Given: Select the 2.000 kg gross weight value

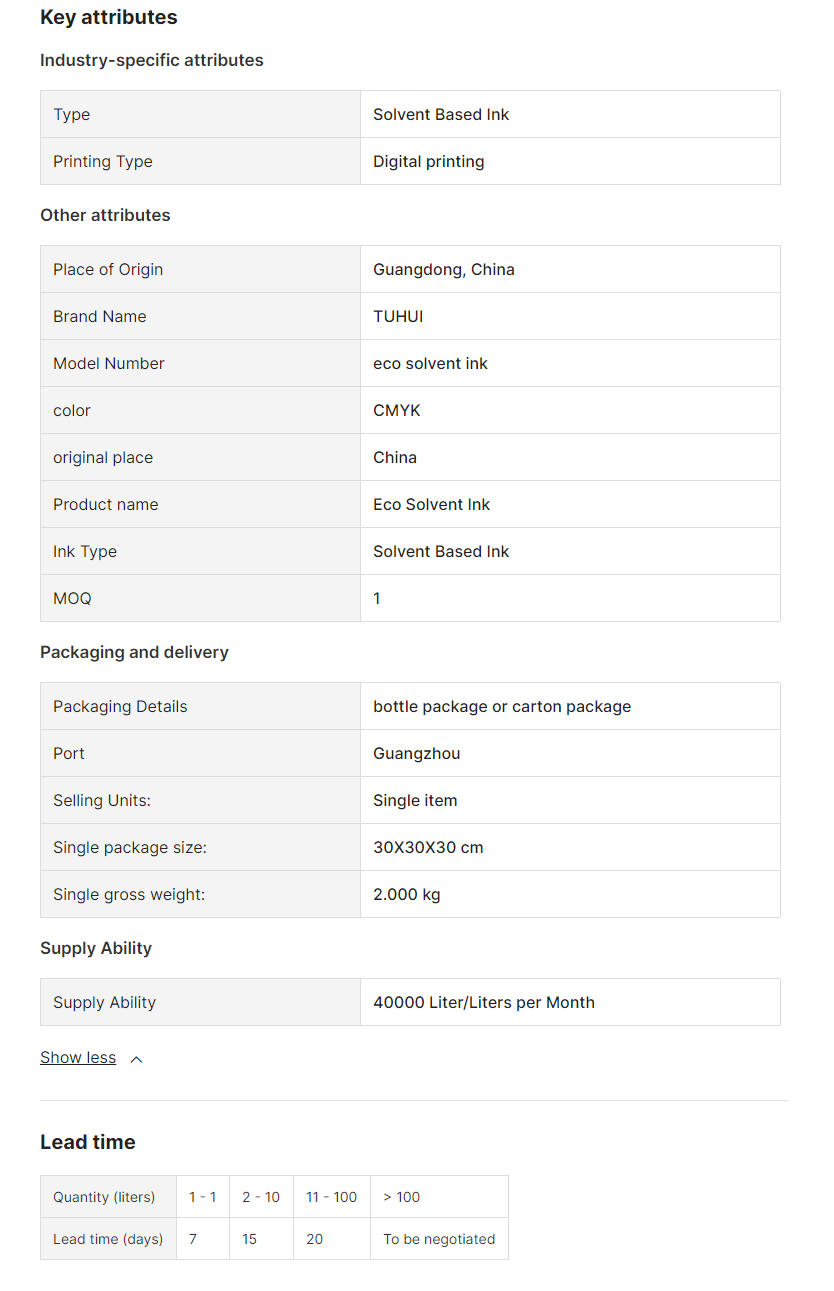Looking at the screenshot, I should click(406, 895).
